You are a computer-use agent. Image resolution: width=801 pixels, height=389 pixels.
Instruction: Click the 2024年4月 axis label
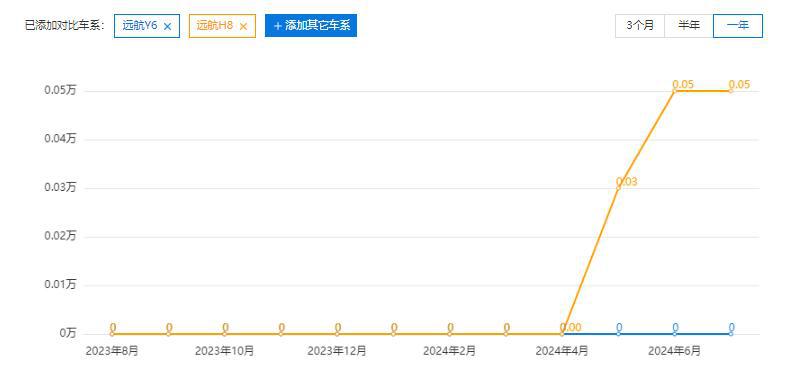click(x=562, y=351)
